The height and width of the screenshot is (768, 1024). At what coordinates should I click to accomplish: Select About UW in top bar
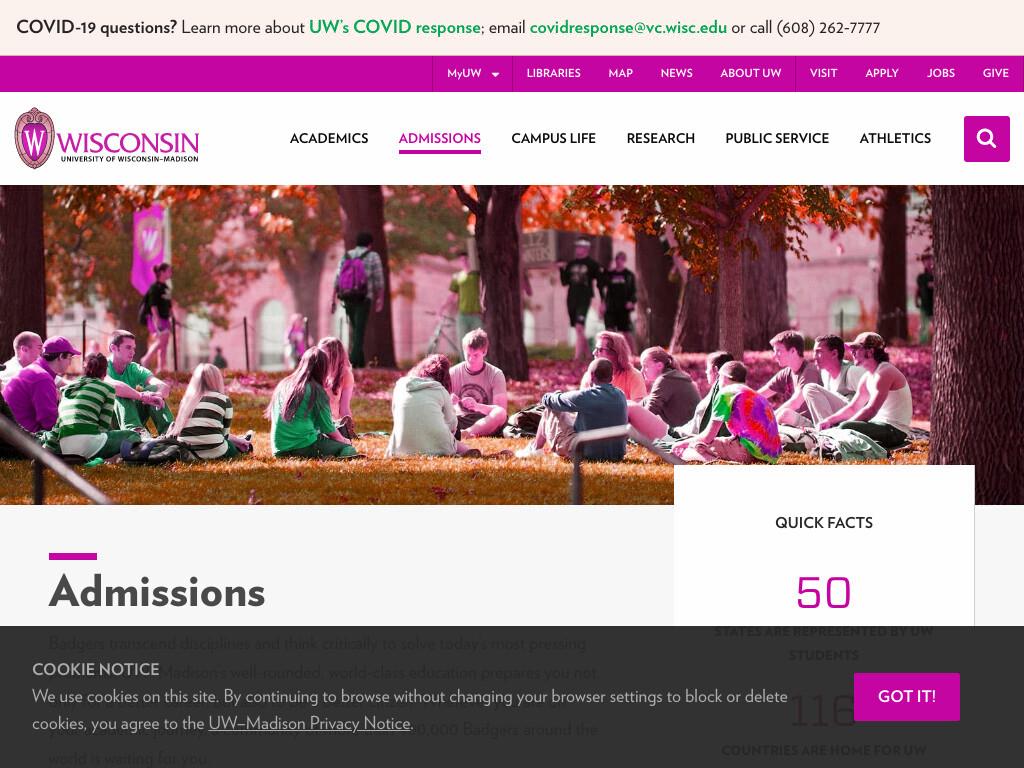click(x=750, y=73)
